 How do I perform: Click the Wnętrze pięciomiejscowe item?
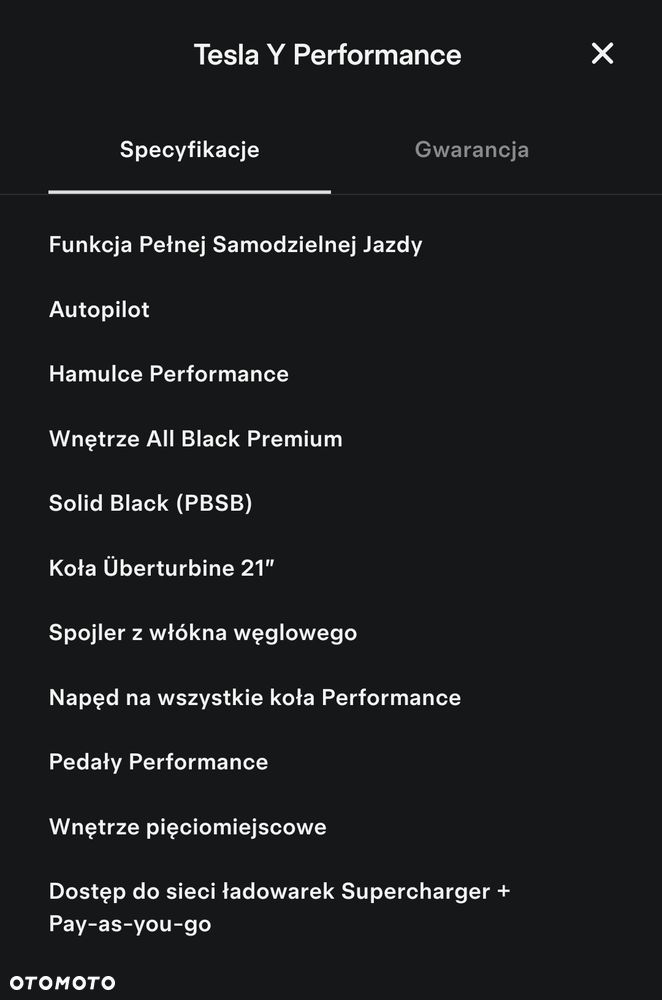188,827
